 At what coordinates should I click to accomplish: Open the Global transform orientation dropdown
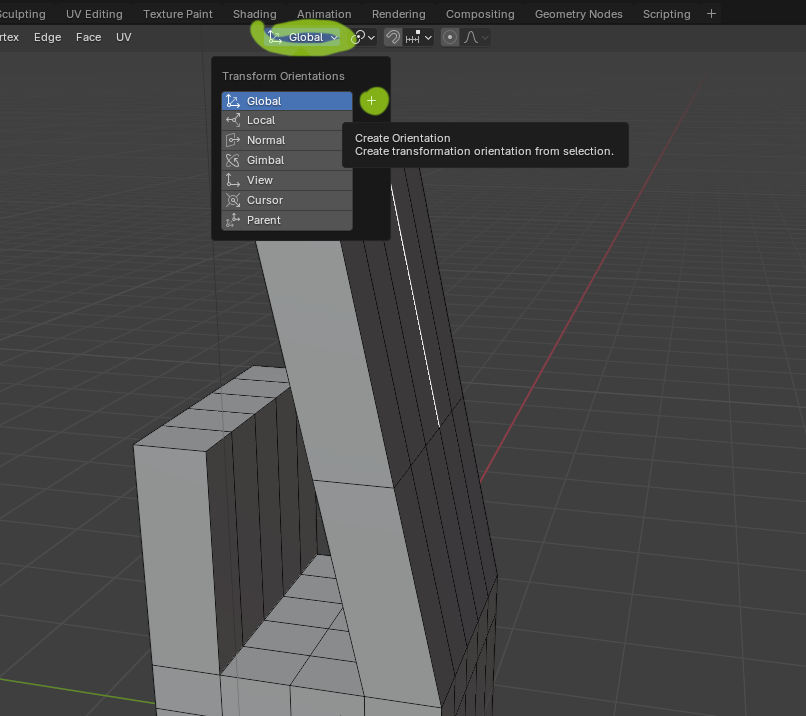click(x=304, y=37)
